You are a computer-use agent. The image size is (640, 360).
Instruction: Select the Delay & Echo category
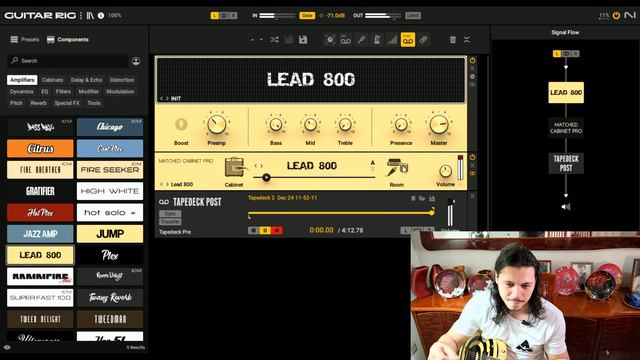(x=86, y=80)
